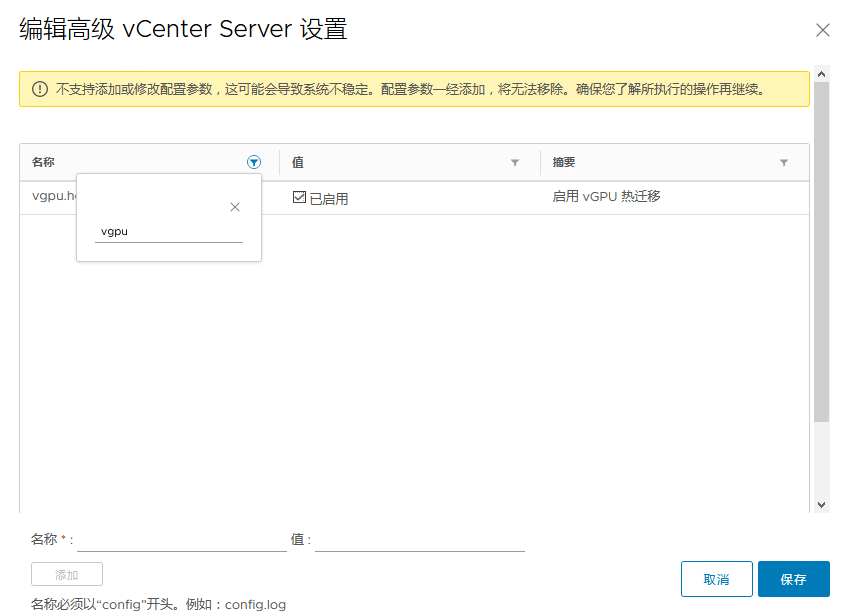This screenshot has width=847, height=616.
Task: Click the scrollbar up arrow
Action: click(822, 75)
